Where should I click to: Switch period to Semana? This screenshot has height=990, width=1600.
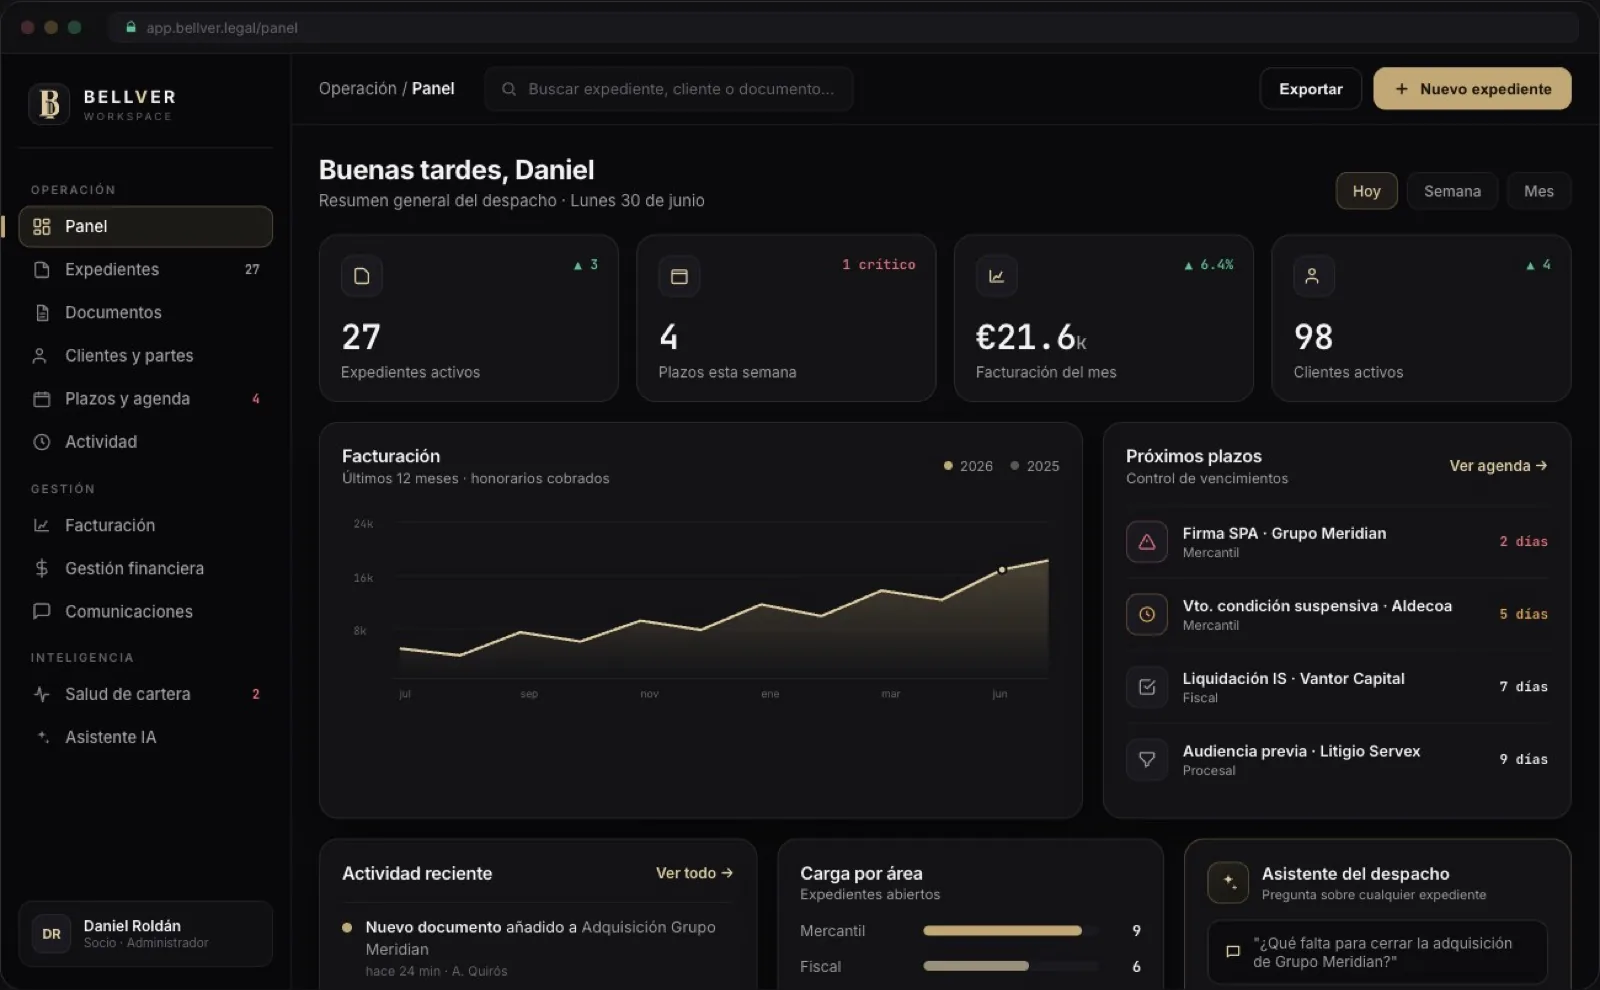tap(1452, 191)
